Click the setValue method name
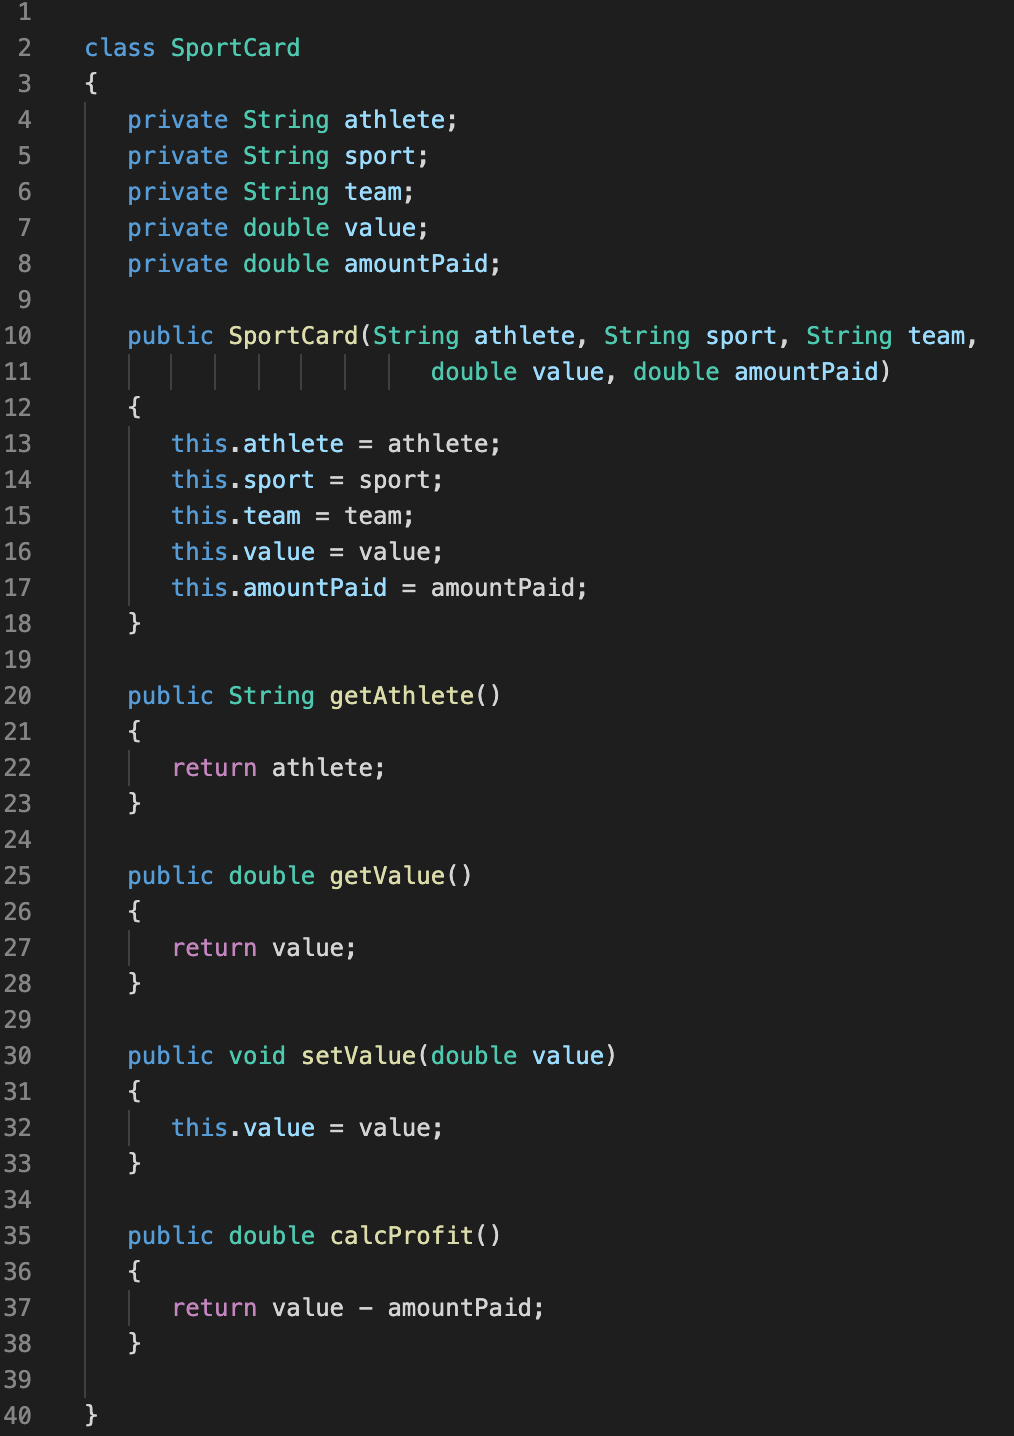Screen dimensions: 1014x1436 coord(358,1056)
